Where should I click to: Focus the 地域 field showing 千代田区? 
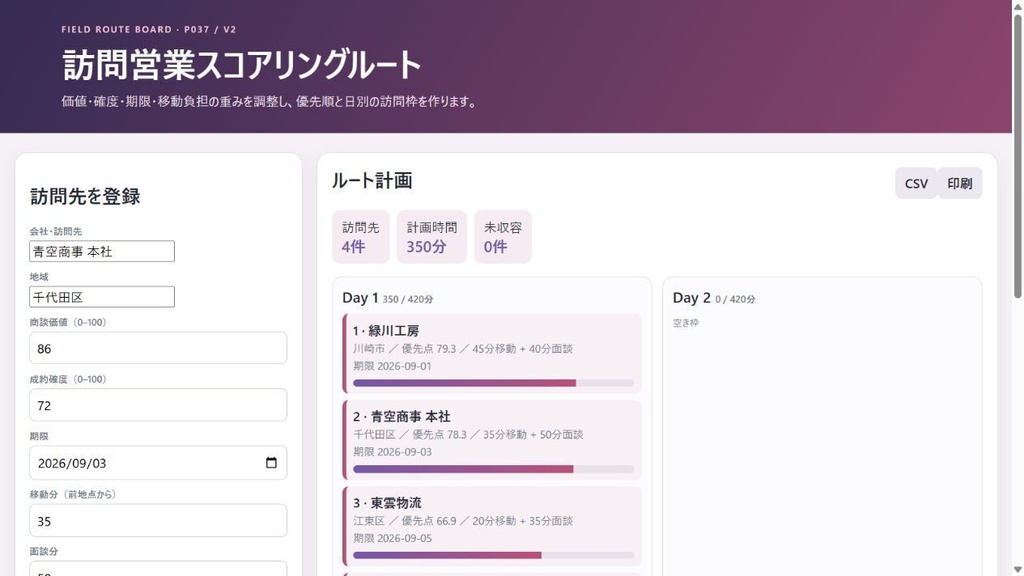coord(102,297)
